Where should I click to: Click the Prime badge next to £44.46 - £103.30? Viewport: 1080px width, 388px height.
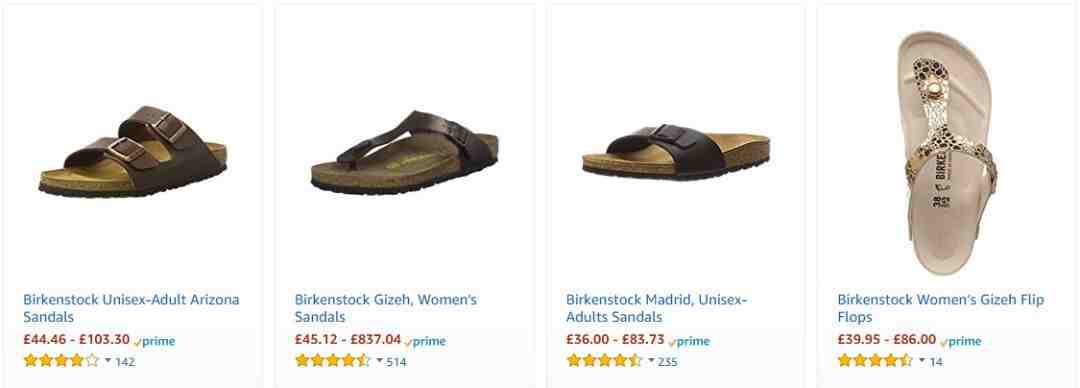coord(154,341)
